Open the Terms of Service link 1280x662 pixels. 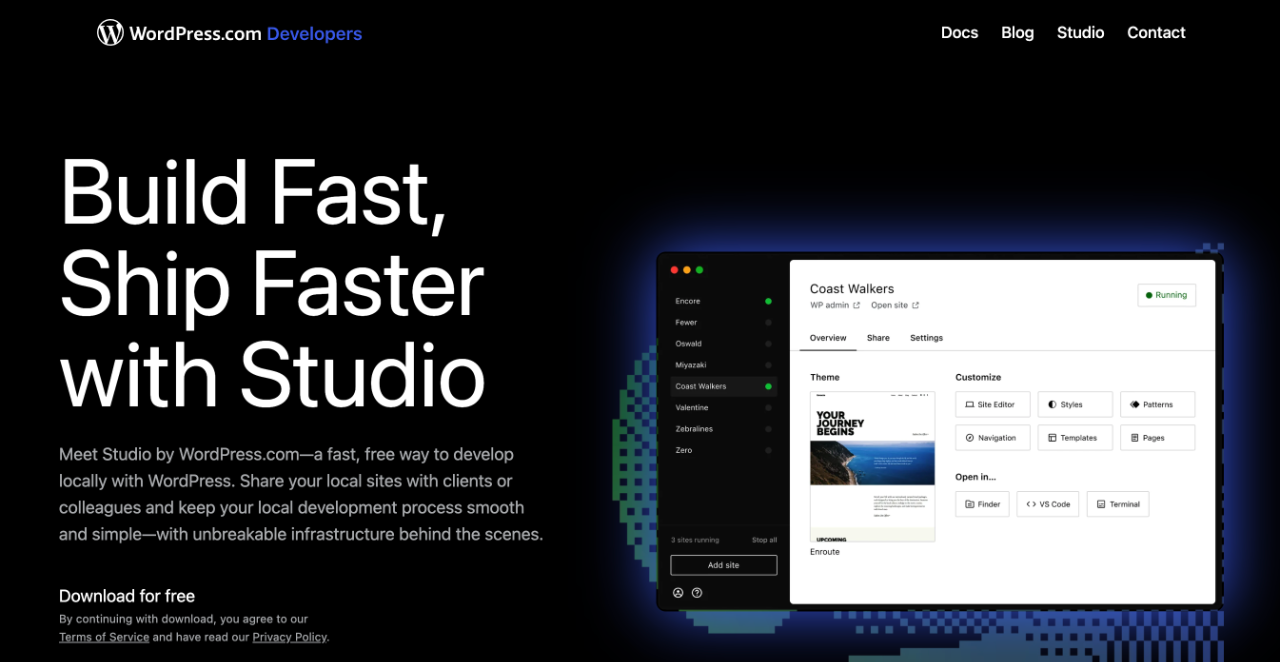[x=104, y=637]
